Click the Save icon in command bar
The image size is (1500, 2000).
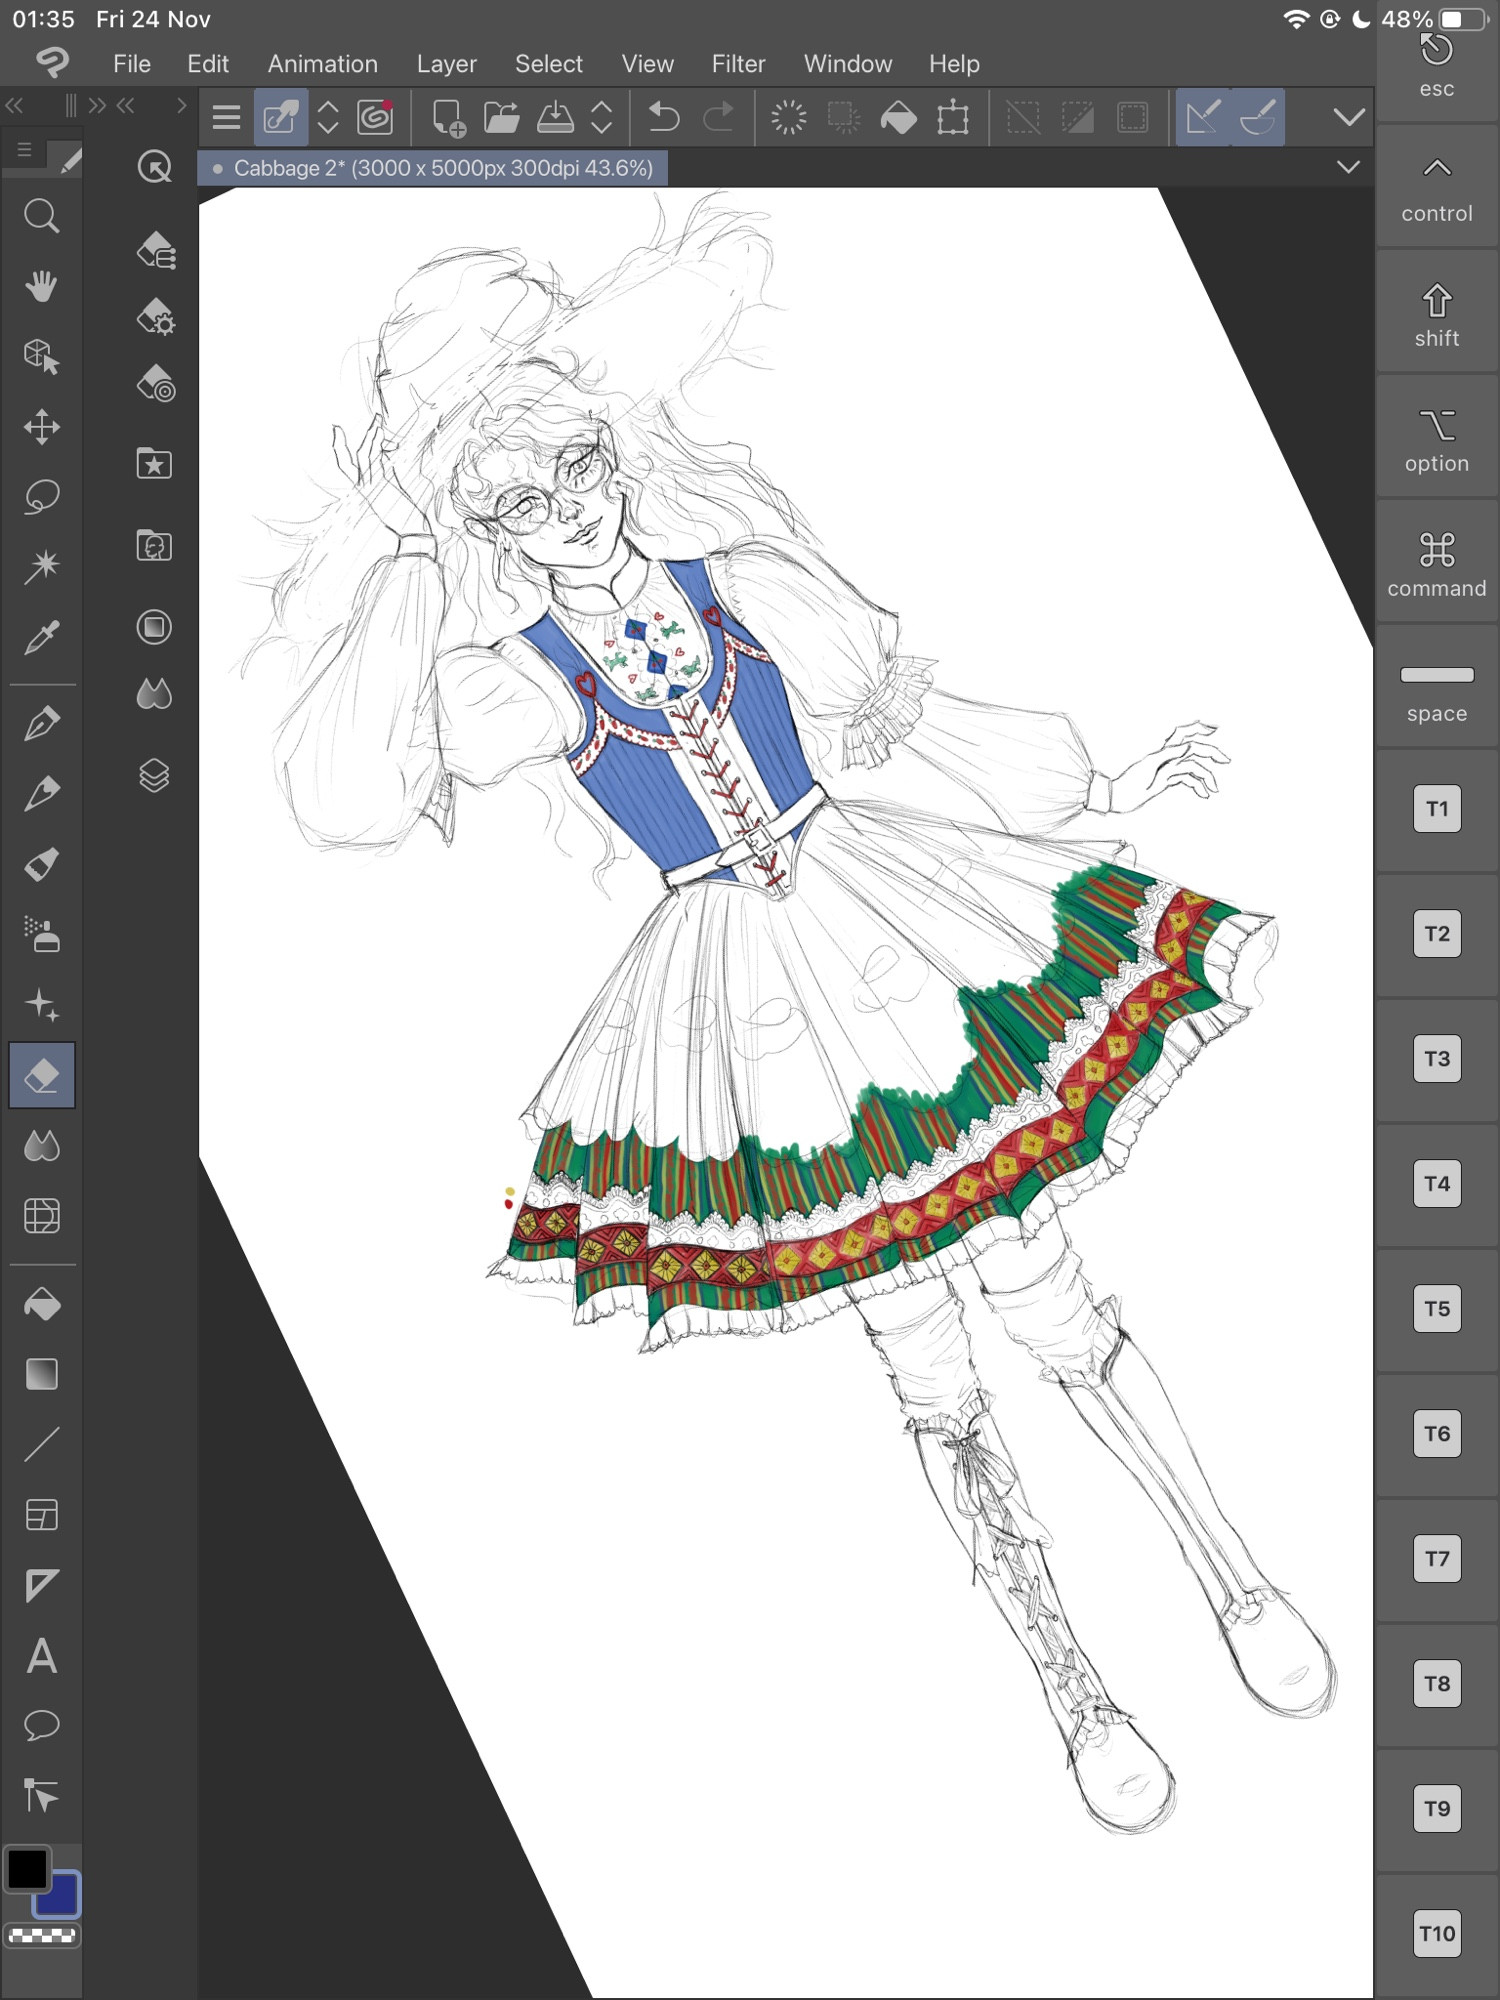pyautogui.click(x=555, y=118)
